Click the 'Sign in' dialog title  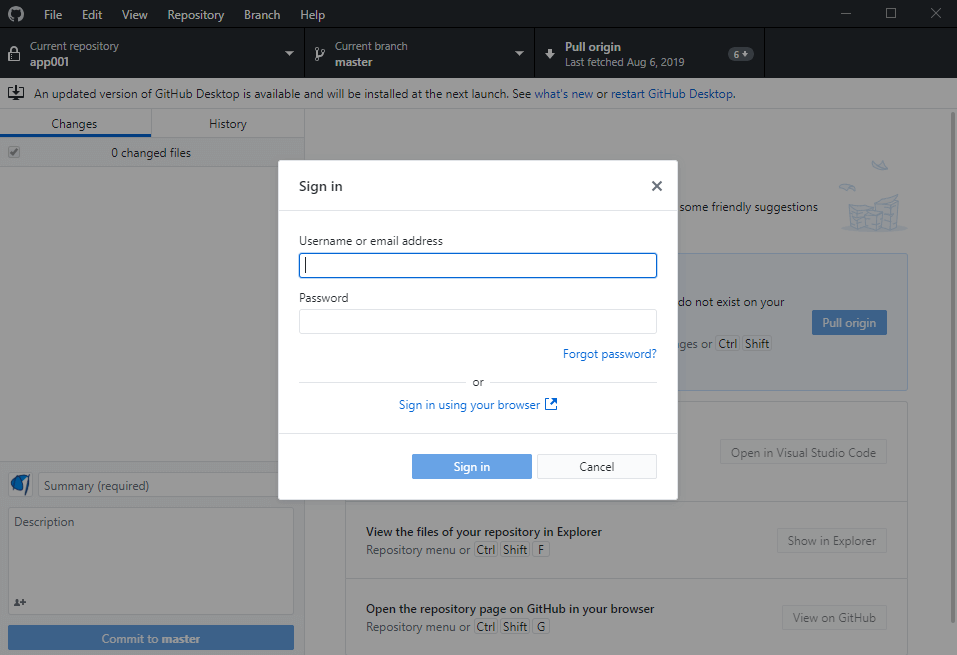[320, 186]
